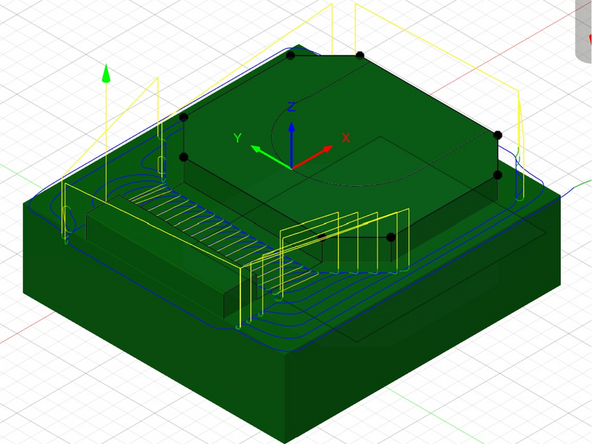Screen dimensions: 592x444
Task: Select the green Y axis arrow of the origin triad
Action: pos(271,157)
